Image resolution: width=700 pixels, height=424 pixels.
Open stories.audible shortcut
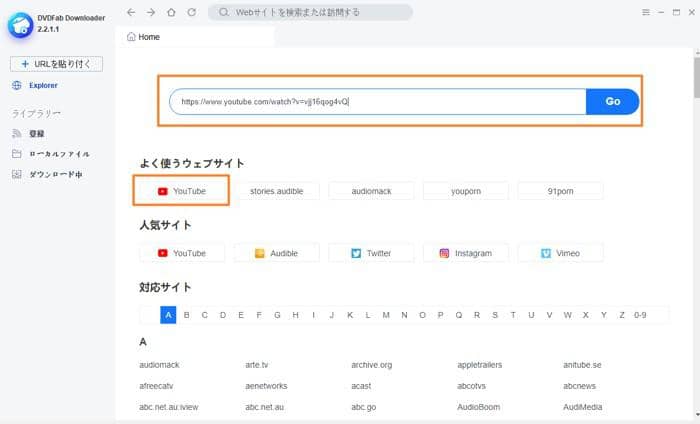(276, 191)
